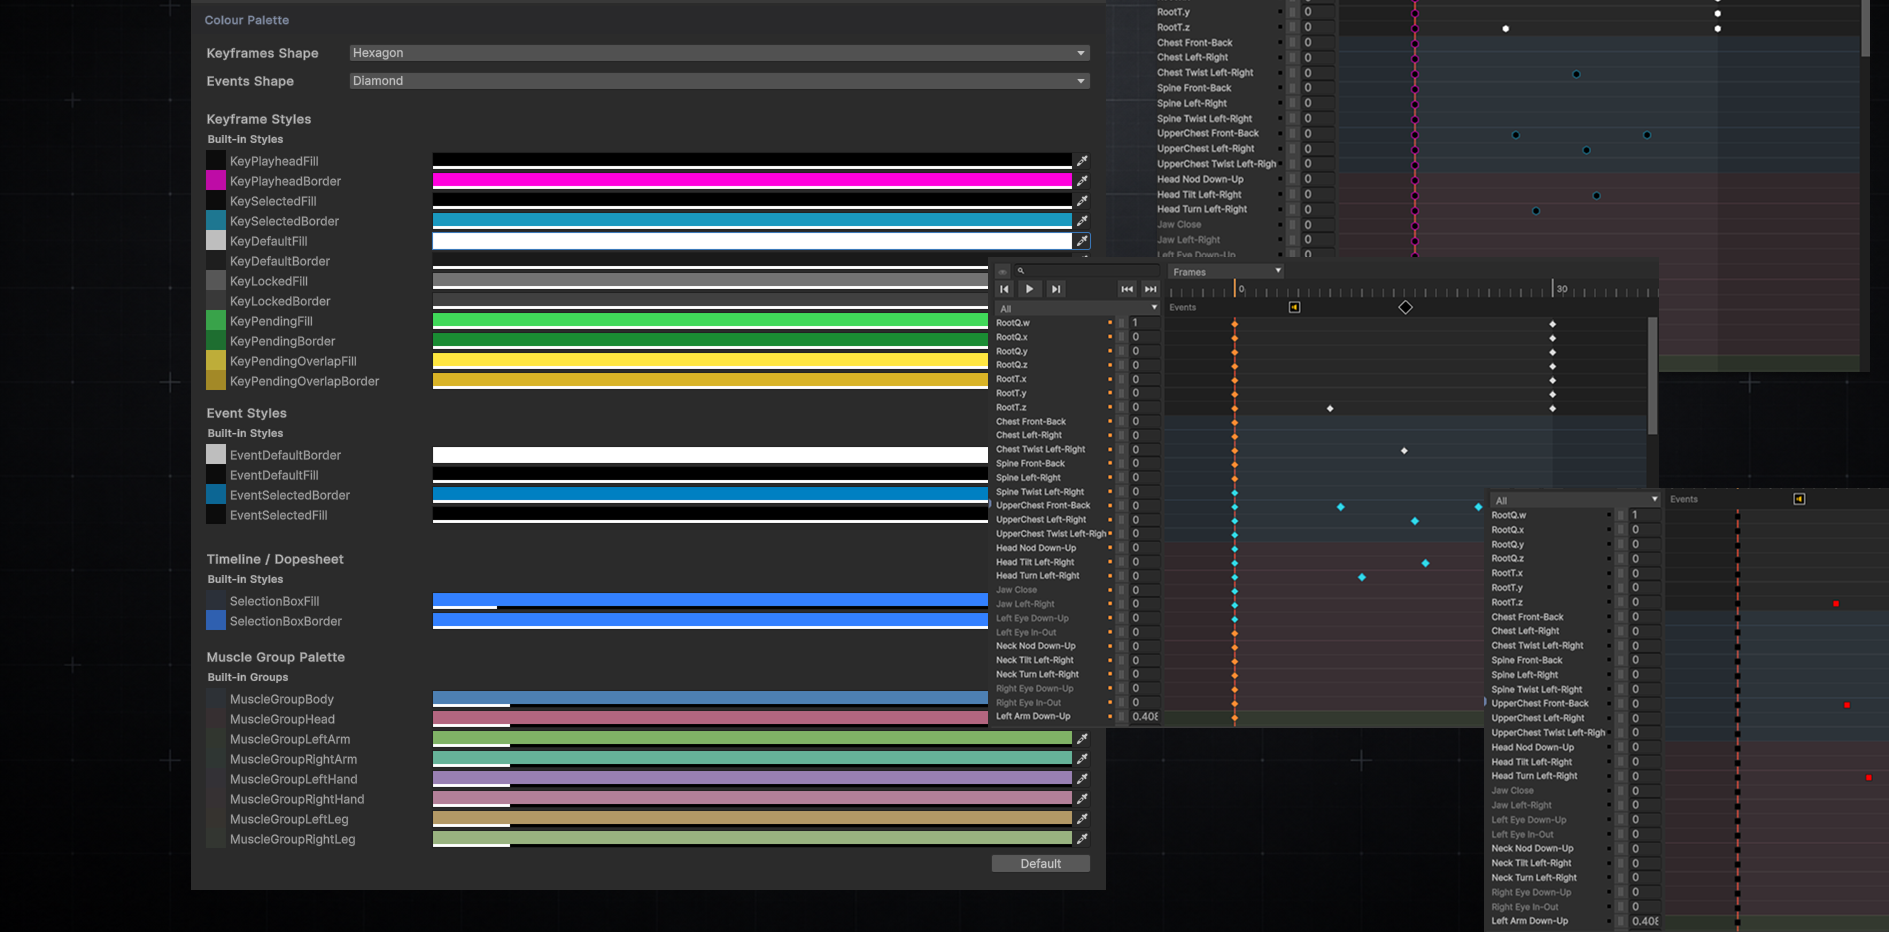Image resolution: width=1889 pixels, height=932 pixels.
Task: Select the diamond event marker on Events row
Action: point(1405,307)
